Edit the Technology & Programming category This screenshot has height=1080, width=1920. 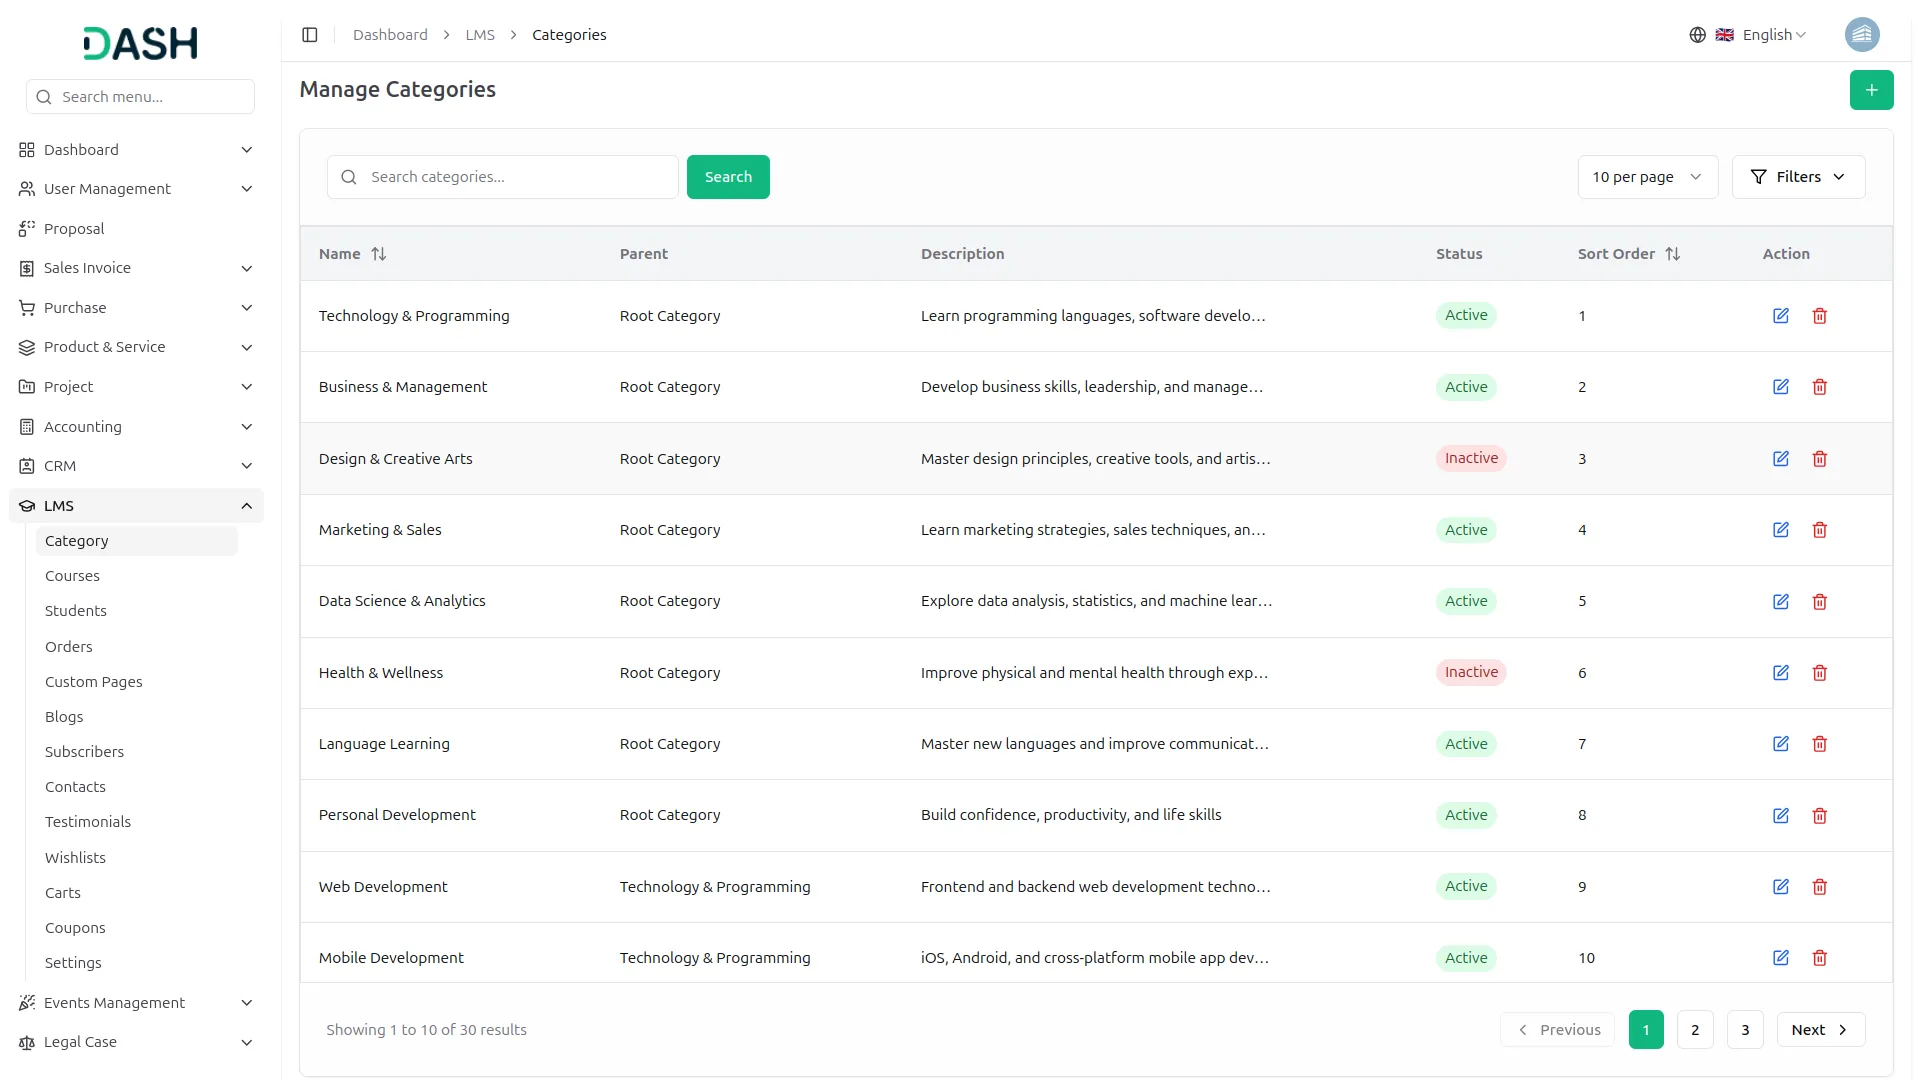pyautogui.click(x=1780, y=316)
